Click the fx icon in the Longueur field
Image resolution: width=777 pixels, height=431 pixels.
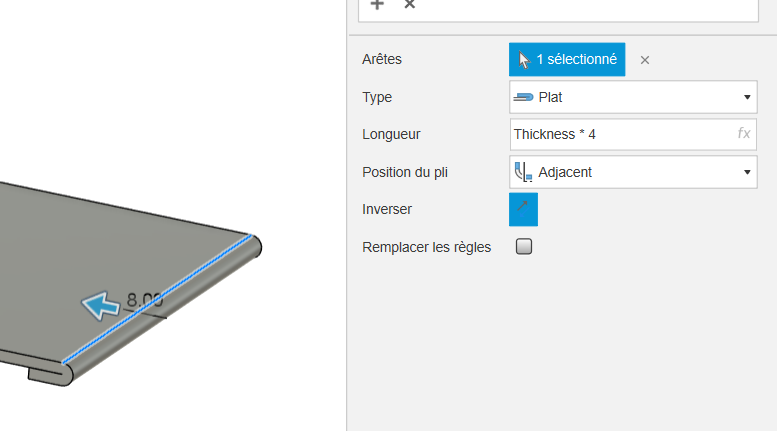743,133
